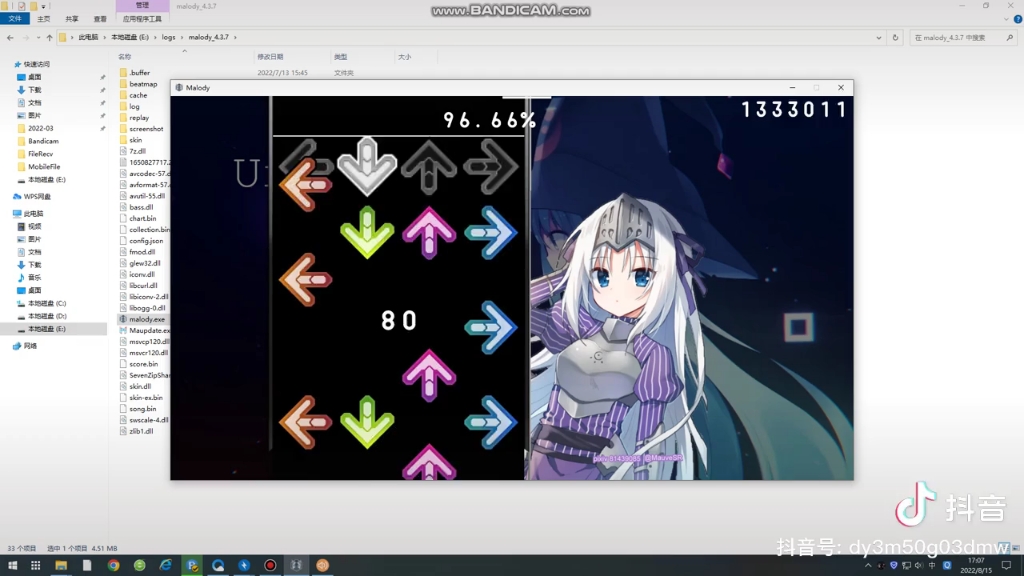Click the orange circular taskbar icon

click(x=323, y=566)
